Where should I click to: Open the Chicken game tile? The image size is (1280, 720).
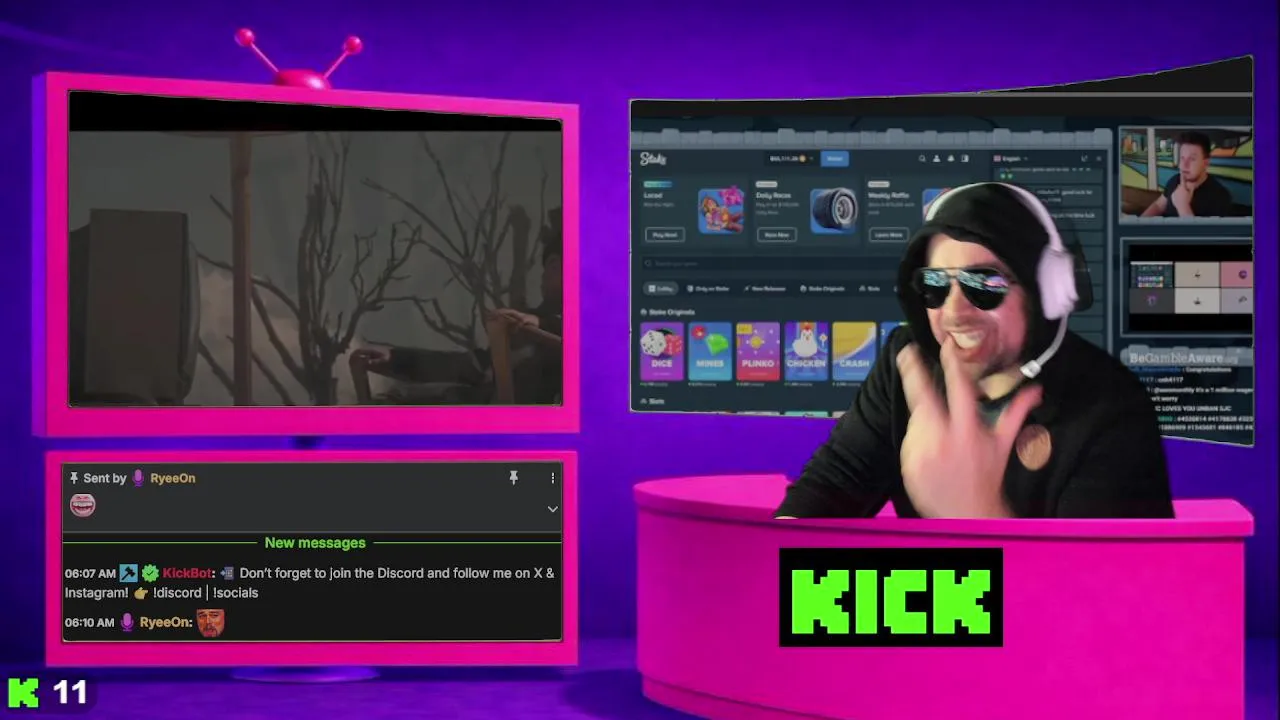click(806, 351)
